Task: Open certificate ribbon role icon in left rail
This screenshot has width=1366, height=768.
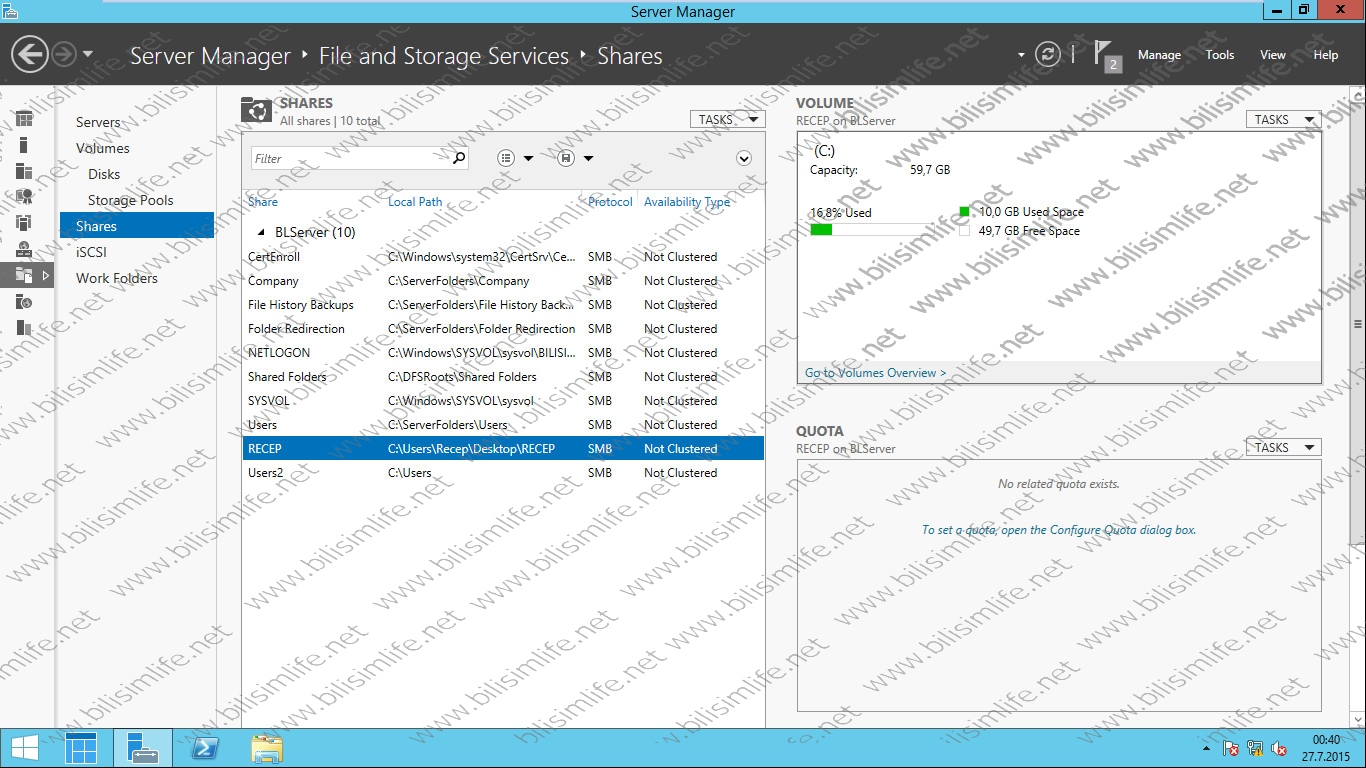Action: coord(24,197)
